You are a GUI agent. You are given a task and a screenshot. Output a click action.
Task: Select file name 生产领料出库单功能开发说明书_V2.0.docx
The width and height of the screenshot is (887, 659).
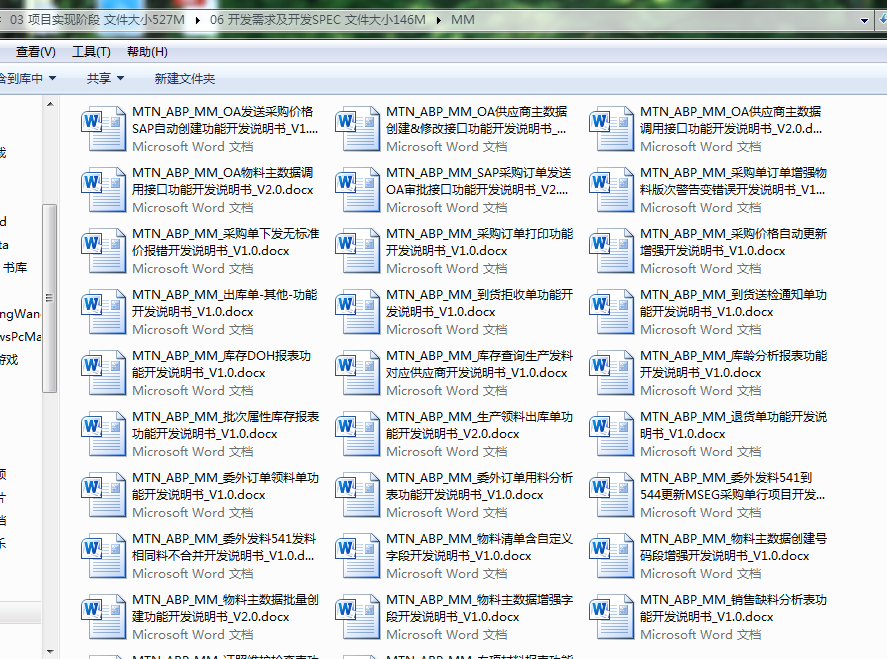479,425
